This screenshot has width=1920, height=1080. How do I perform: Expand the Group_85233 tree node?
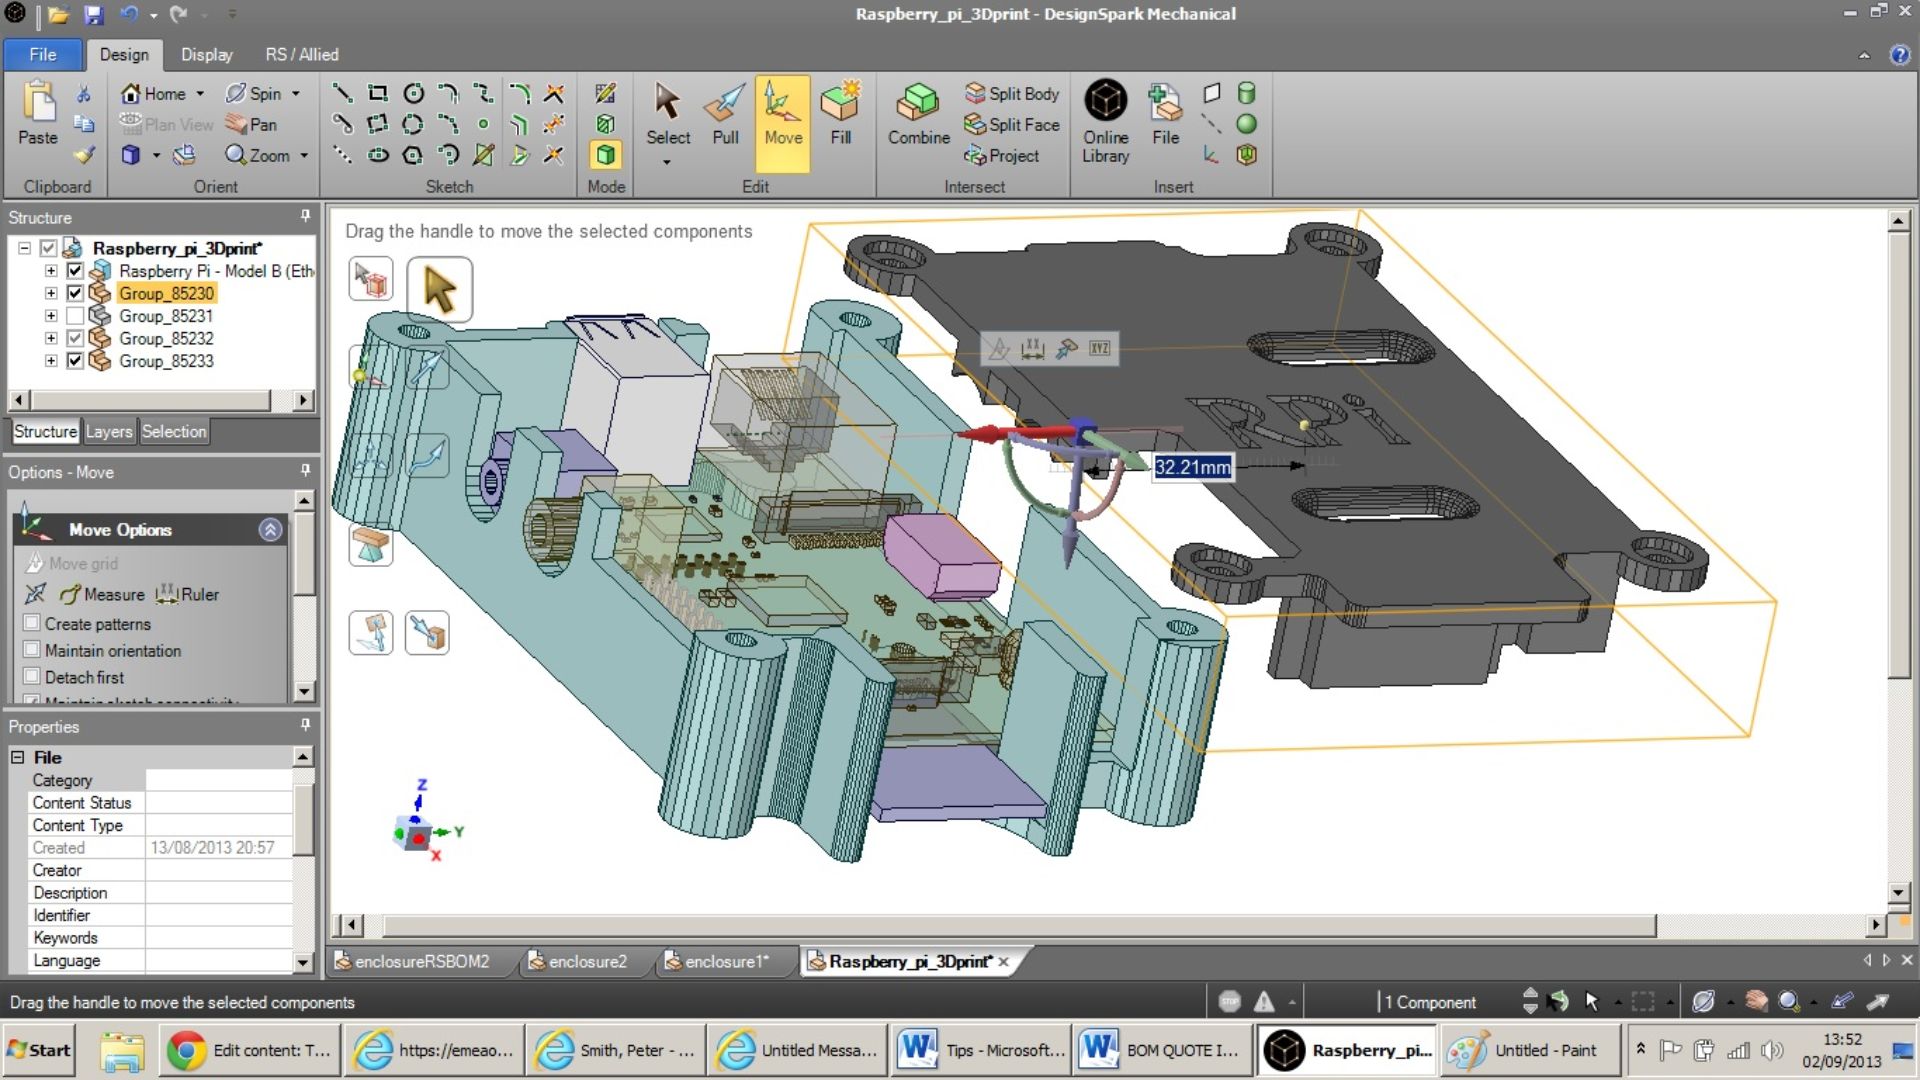coord(51,361)
